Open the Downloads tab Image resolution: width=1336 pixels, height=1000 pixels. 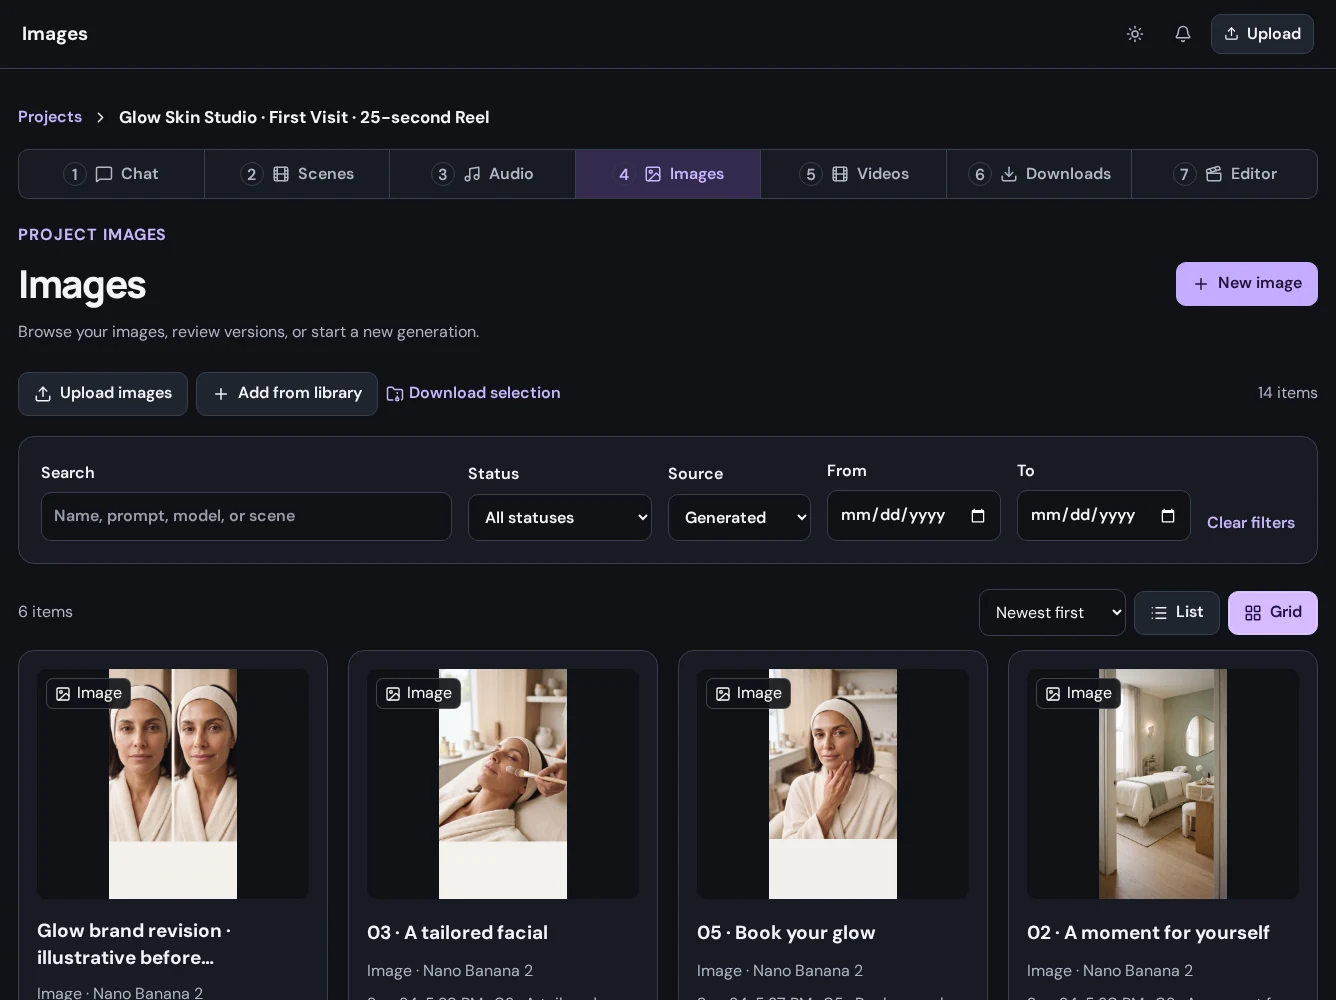[x=1039, y=174]
